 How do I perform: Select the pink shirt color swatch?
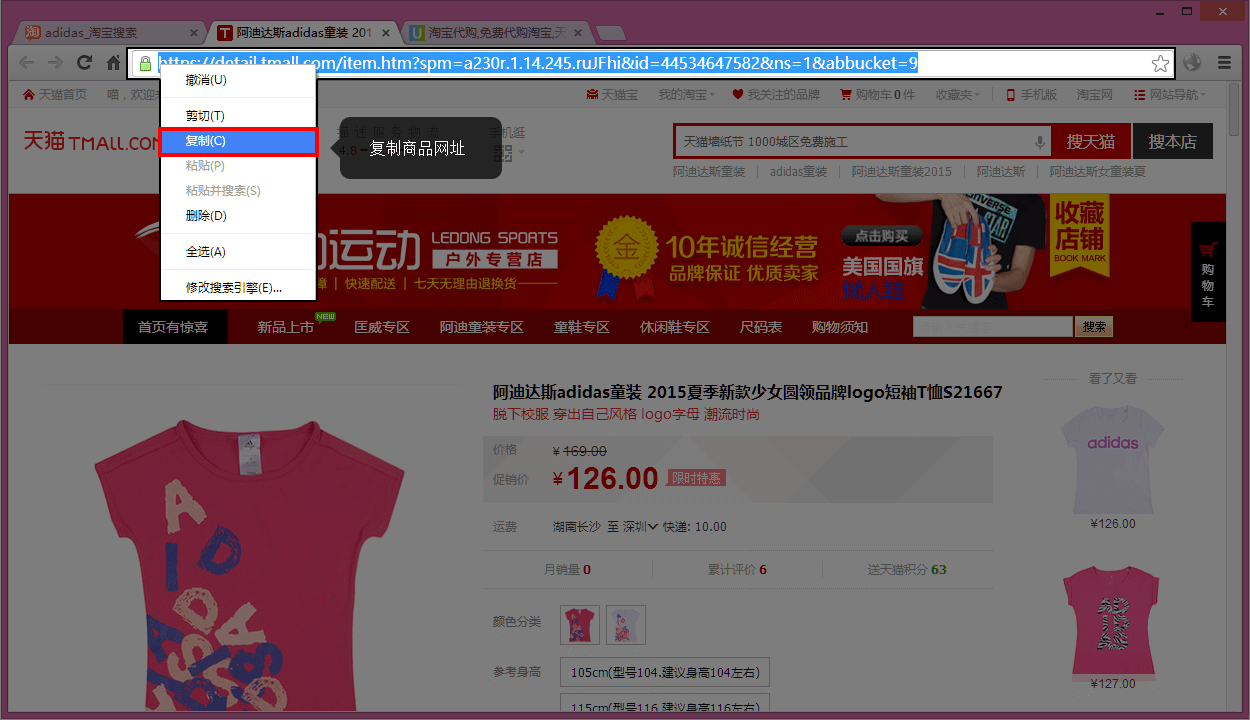(580, 625)
